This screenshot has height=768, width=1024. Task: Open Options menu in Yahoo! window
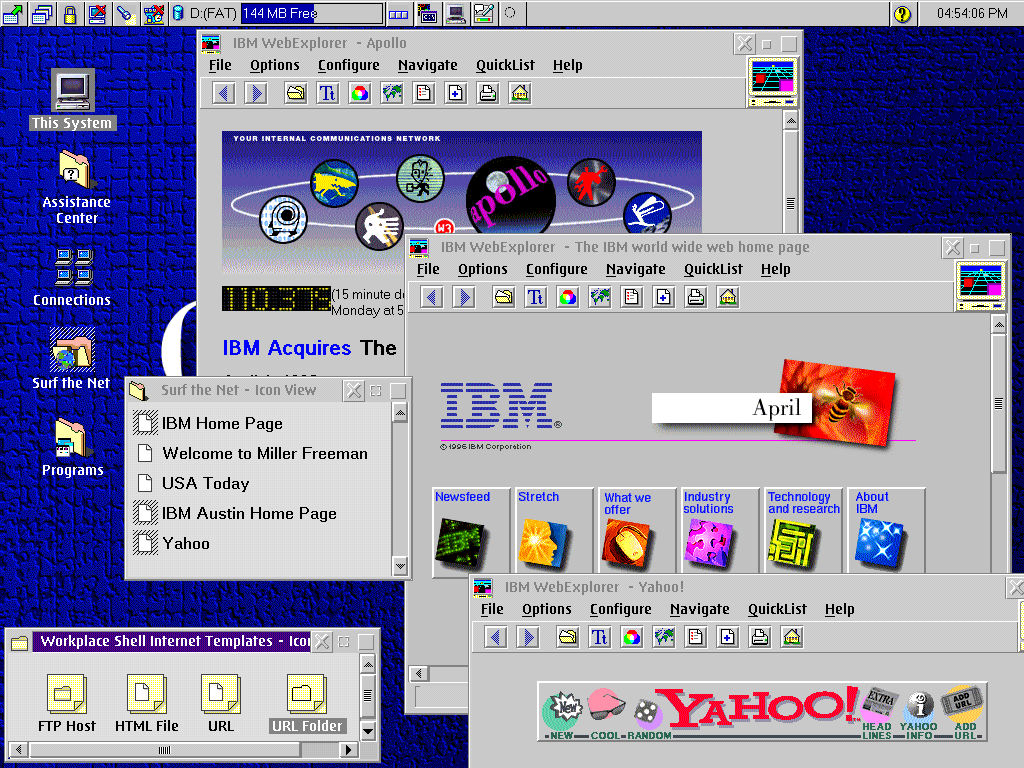547,609
